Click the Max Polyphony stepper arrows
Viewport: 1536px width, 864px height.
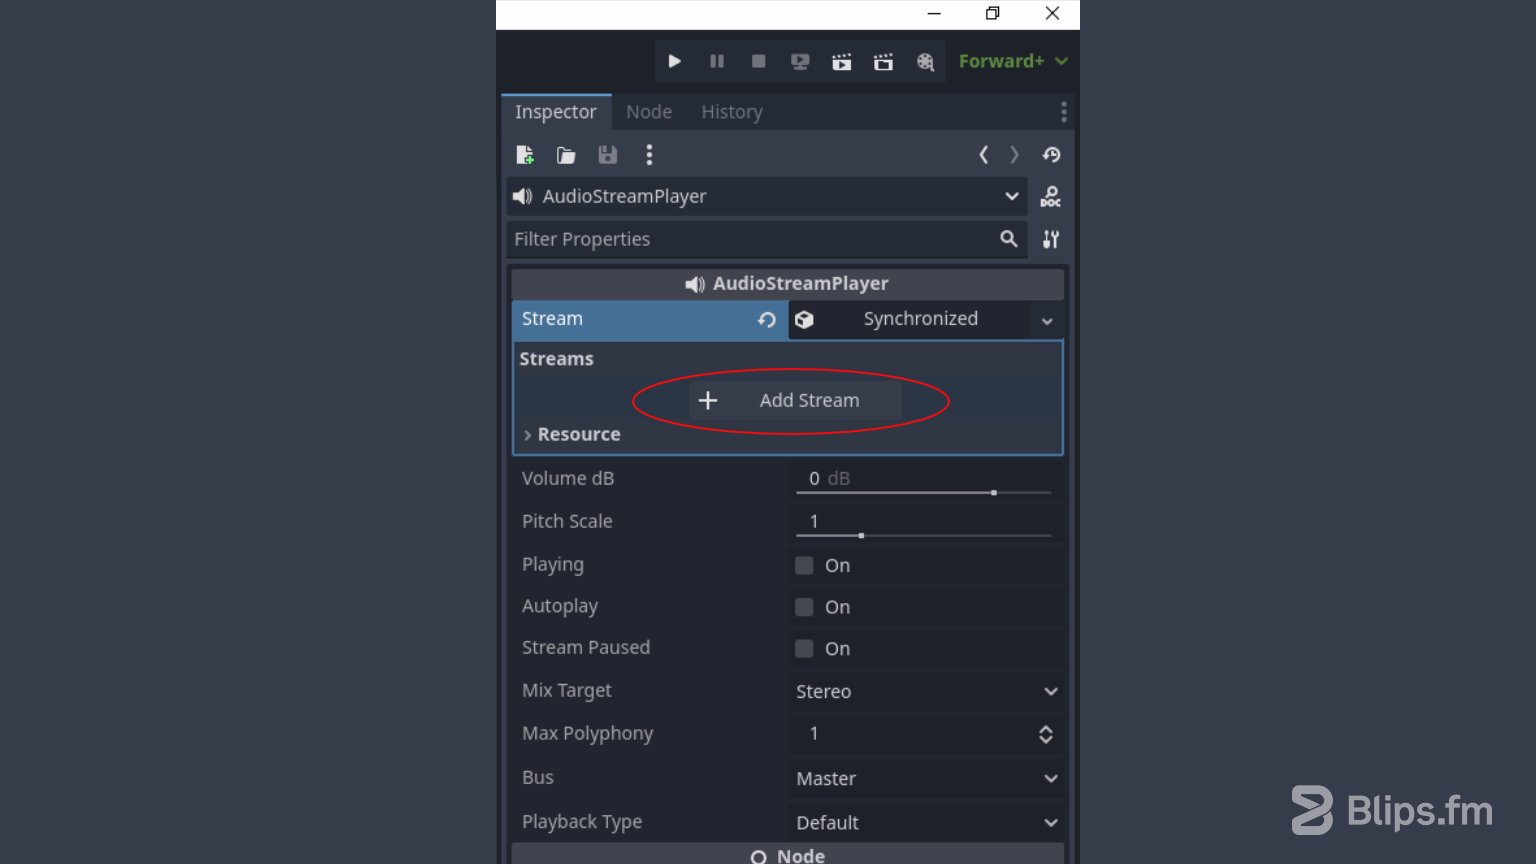(1046, 734)
